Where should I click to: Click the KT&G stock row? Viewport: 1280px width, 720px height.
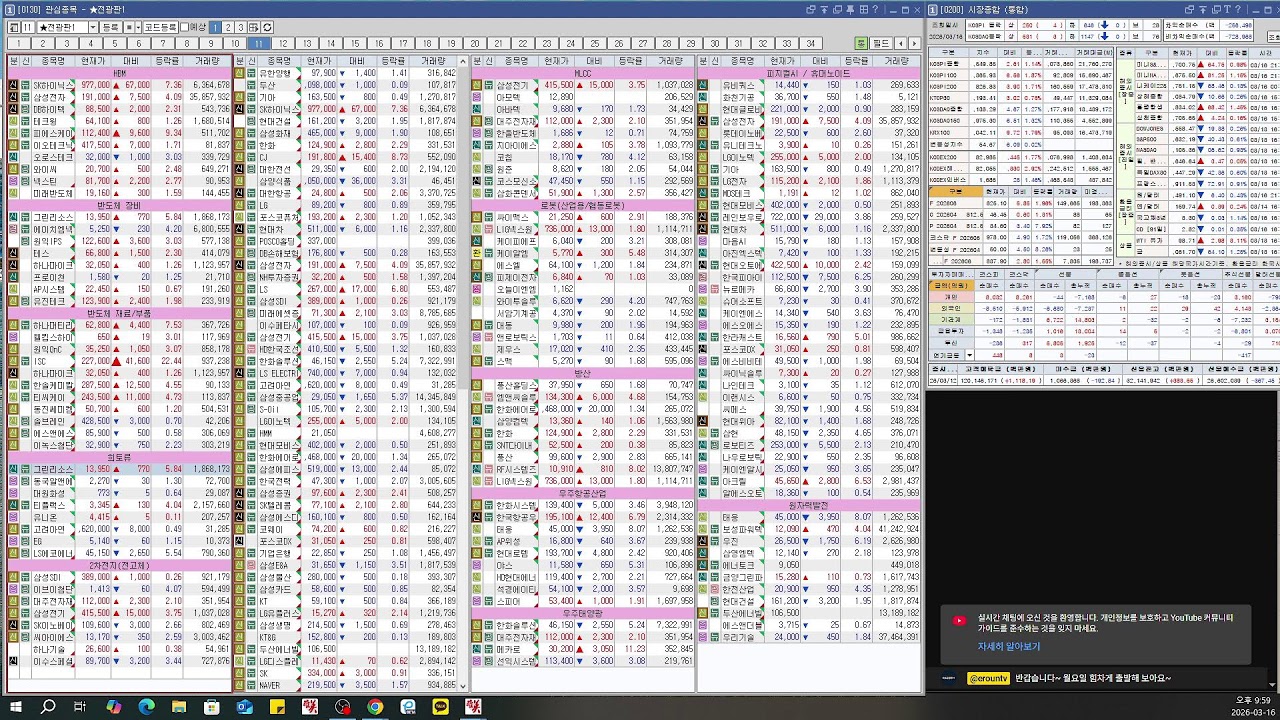347,636
